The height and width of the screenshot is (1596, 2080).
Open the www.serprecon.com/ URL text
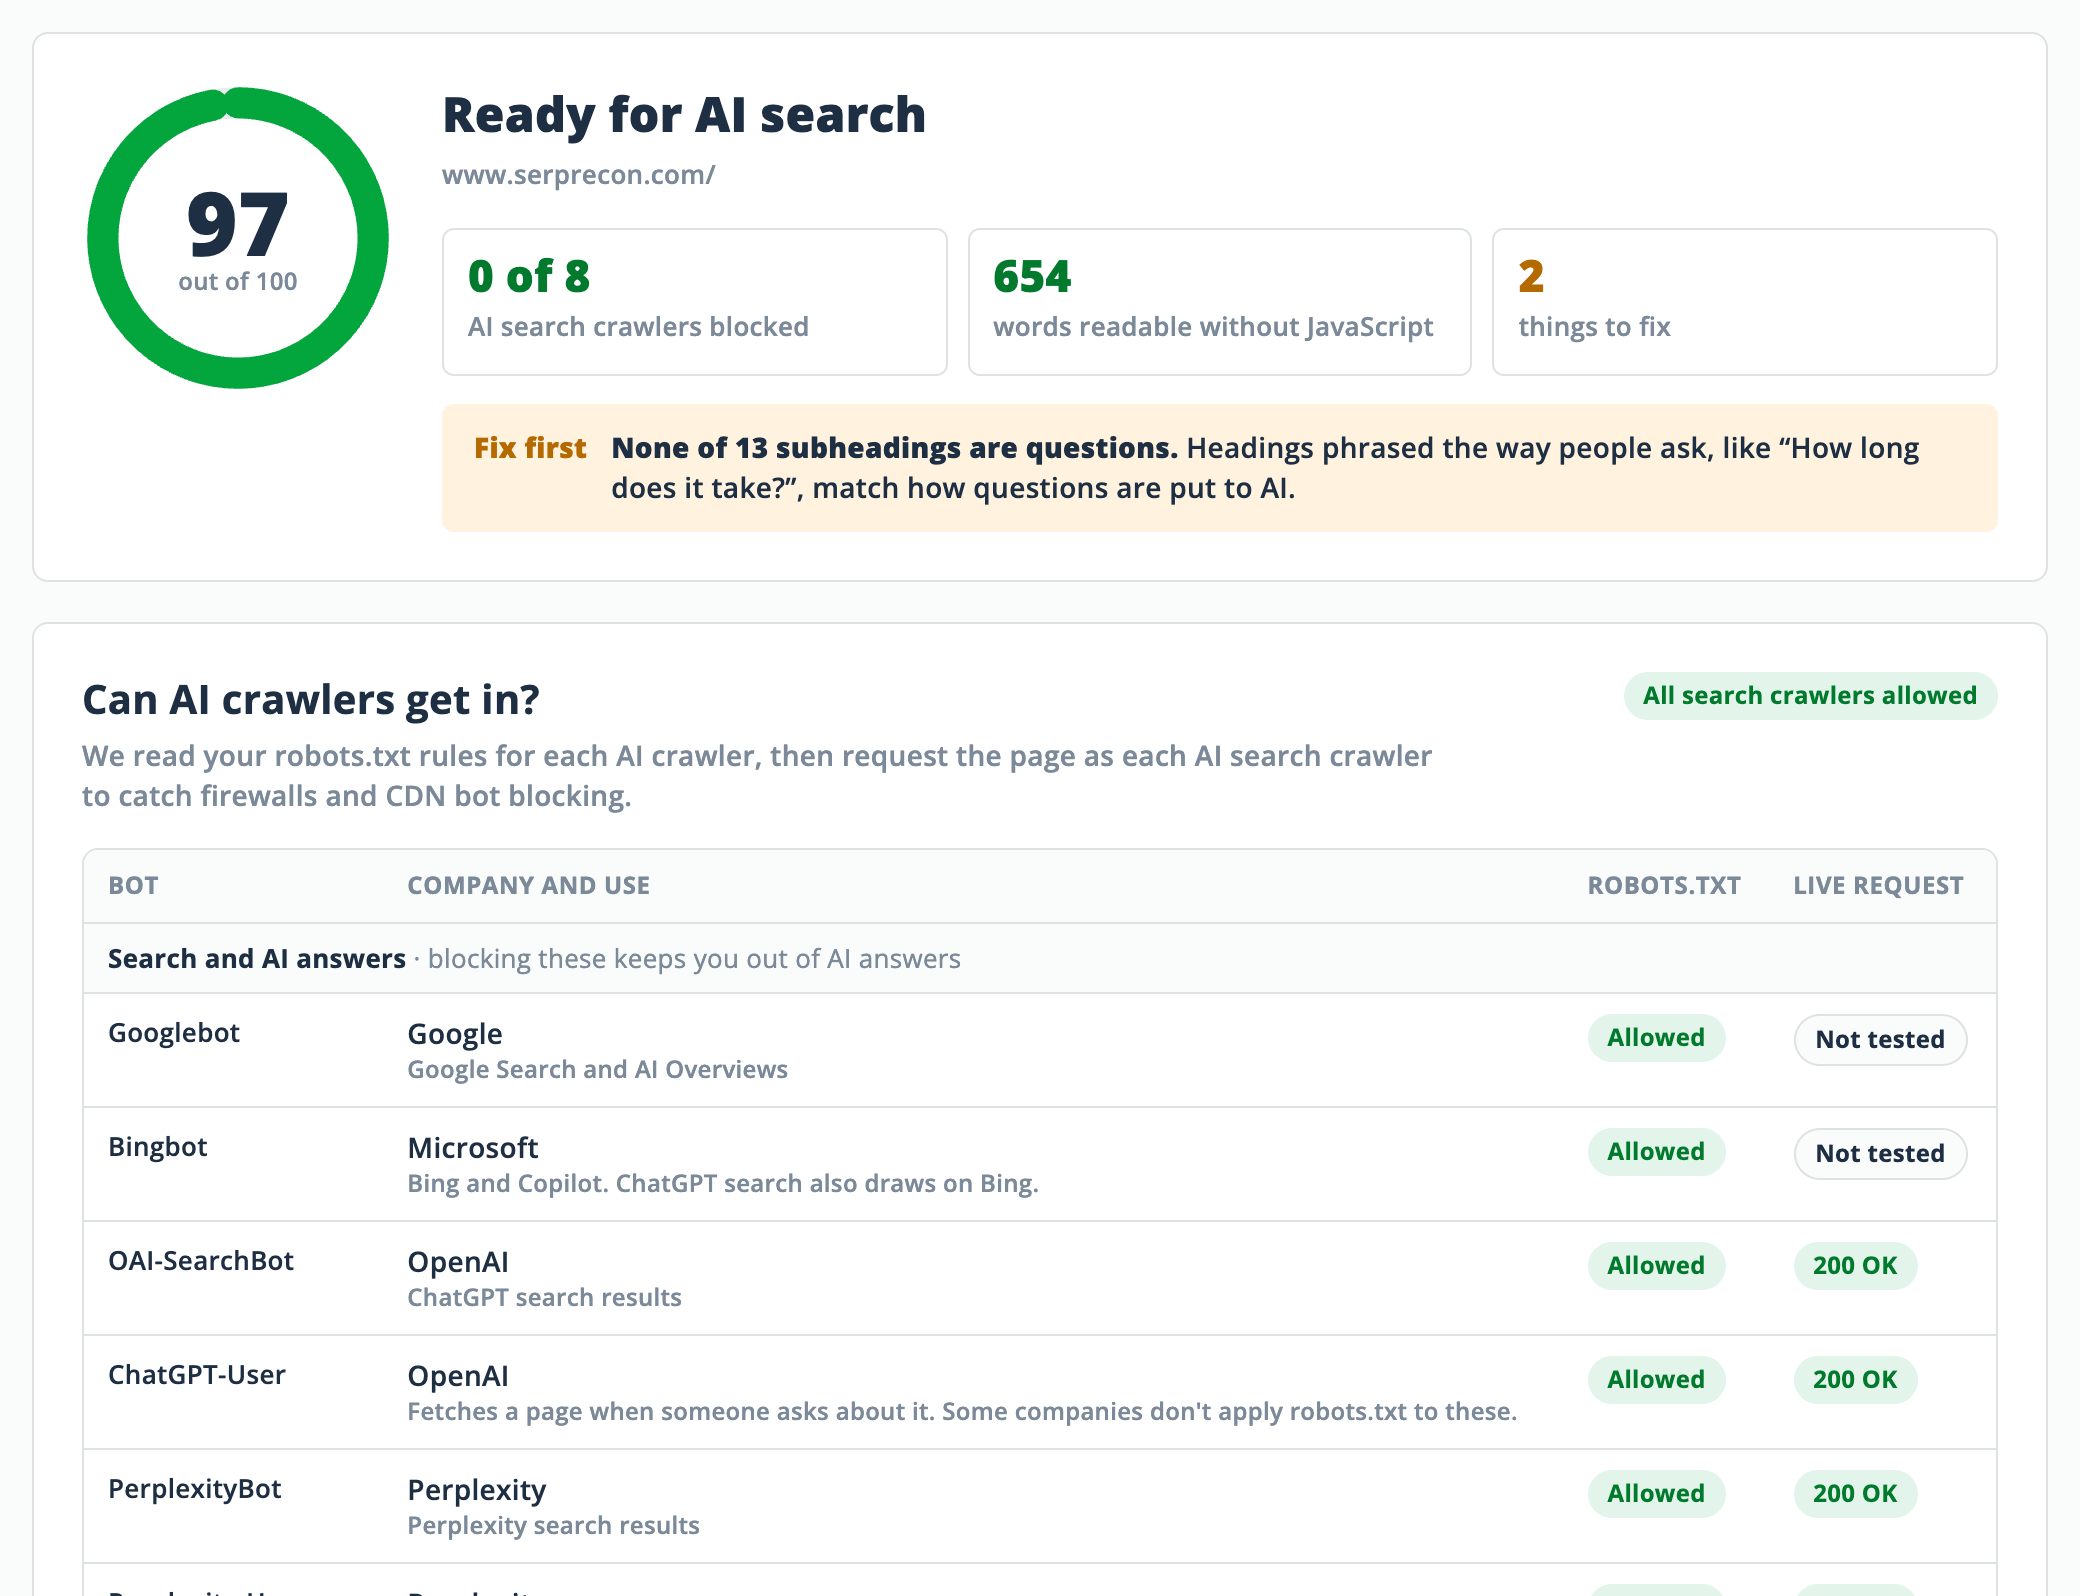578,175
